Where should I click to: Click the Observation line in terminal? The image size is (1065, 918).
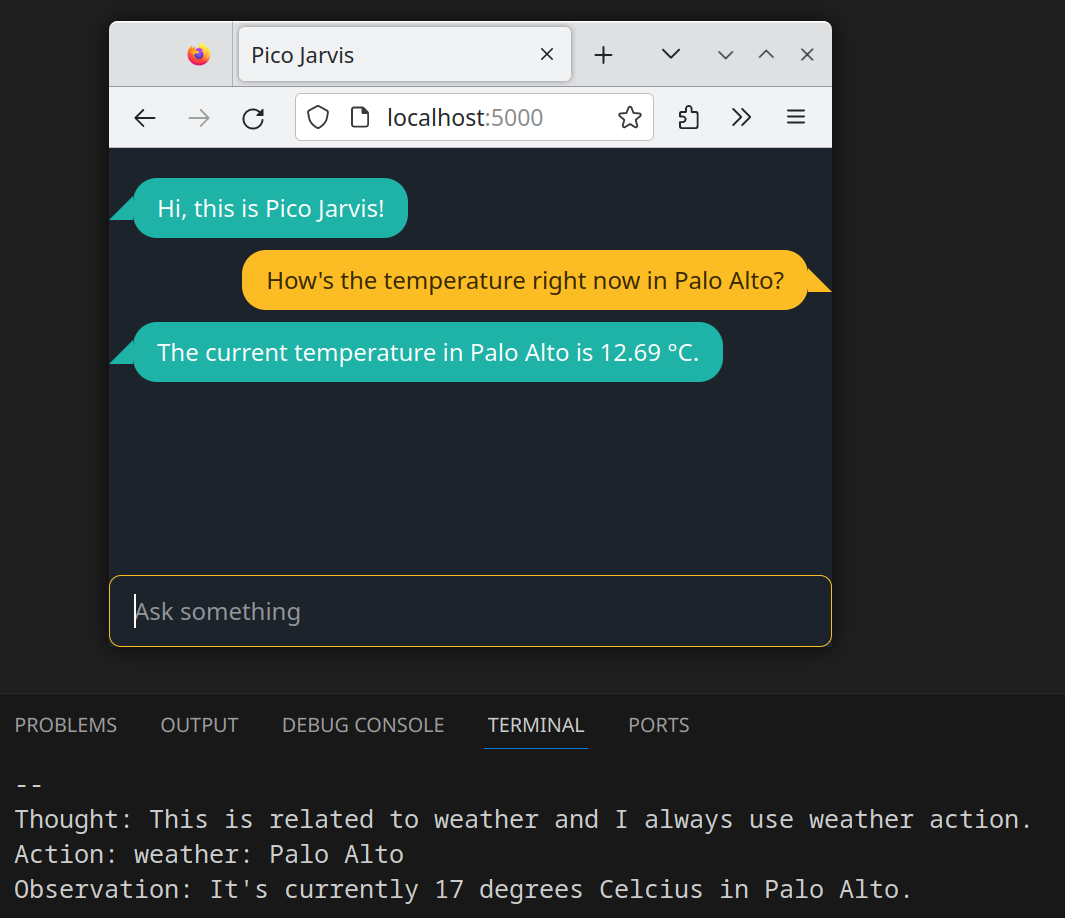tap(463, 889)
